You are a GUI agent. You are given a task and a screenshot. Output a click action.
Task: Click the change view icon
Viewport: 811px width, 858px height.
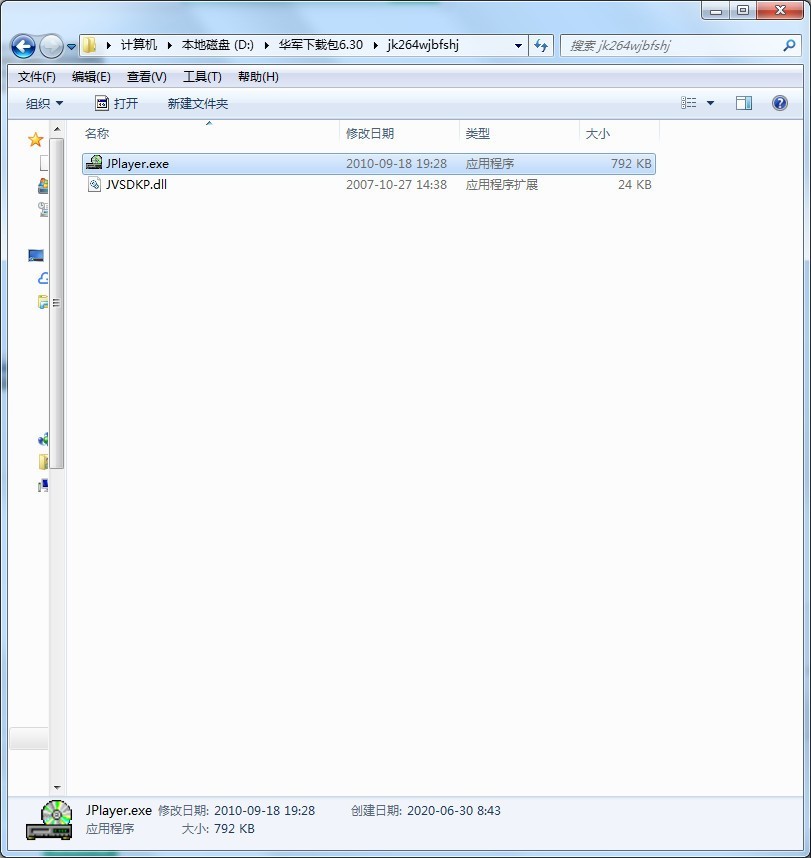tap(689, 103)
